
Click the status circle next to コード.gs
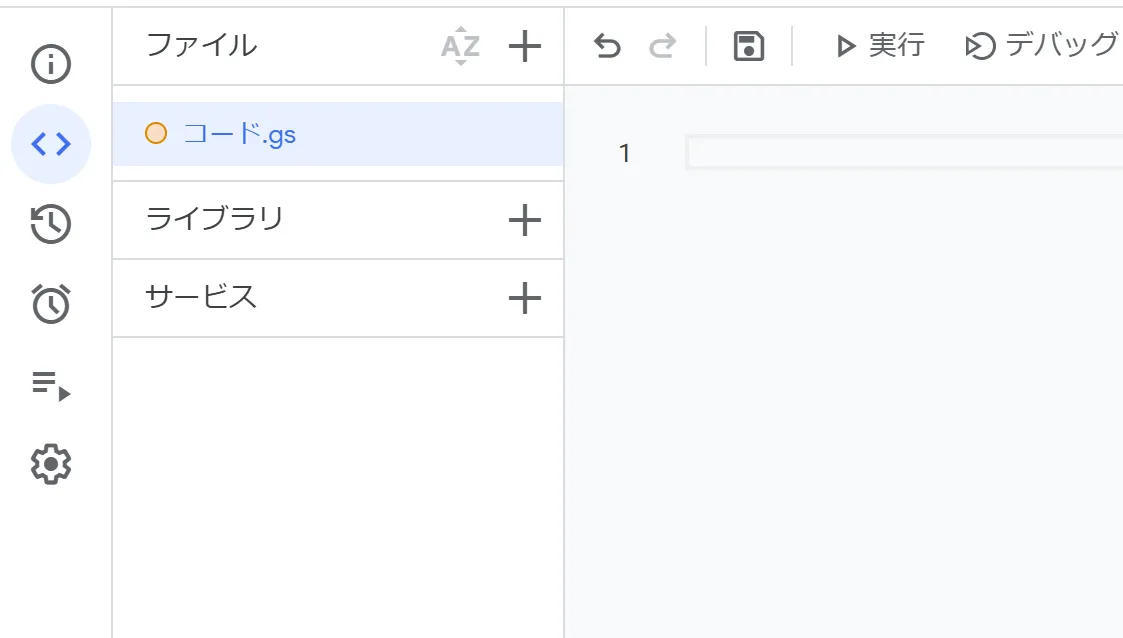point(156,133)
